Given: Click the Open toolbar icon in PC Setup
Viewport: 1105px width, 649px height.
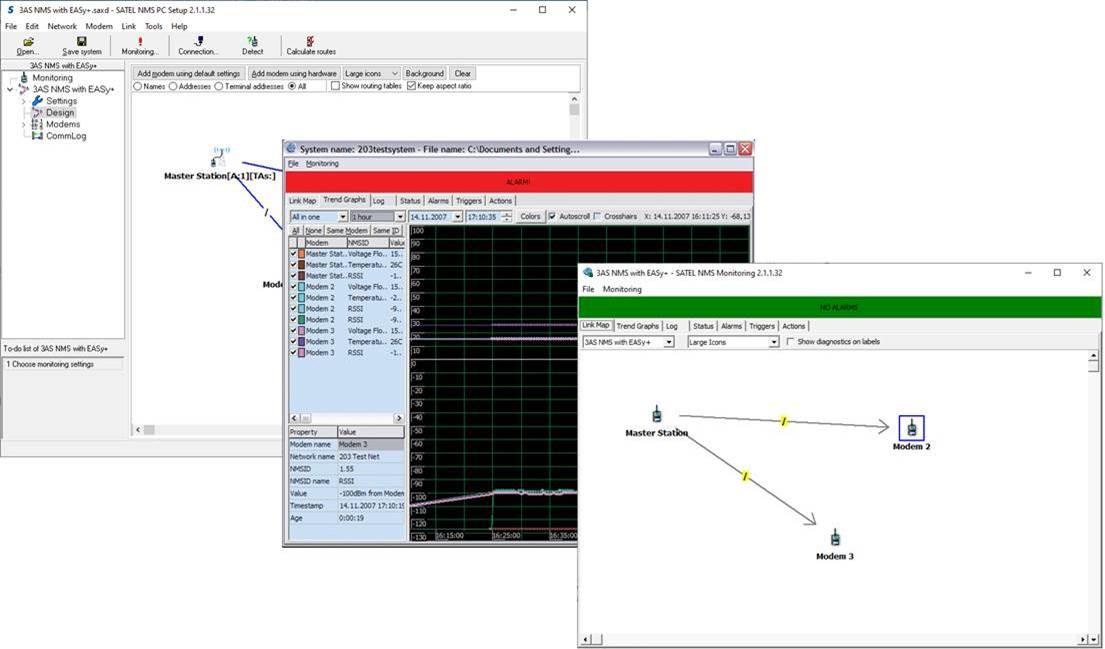Looking at the screenshot, I should pyautogui.click(x=28, y=42).
